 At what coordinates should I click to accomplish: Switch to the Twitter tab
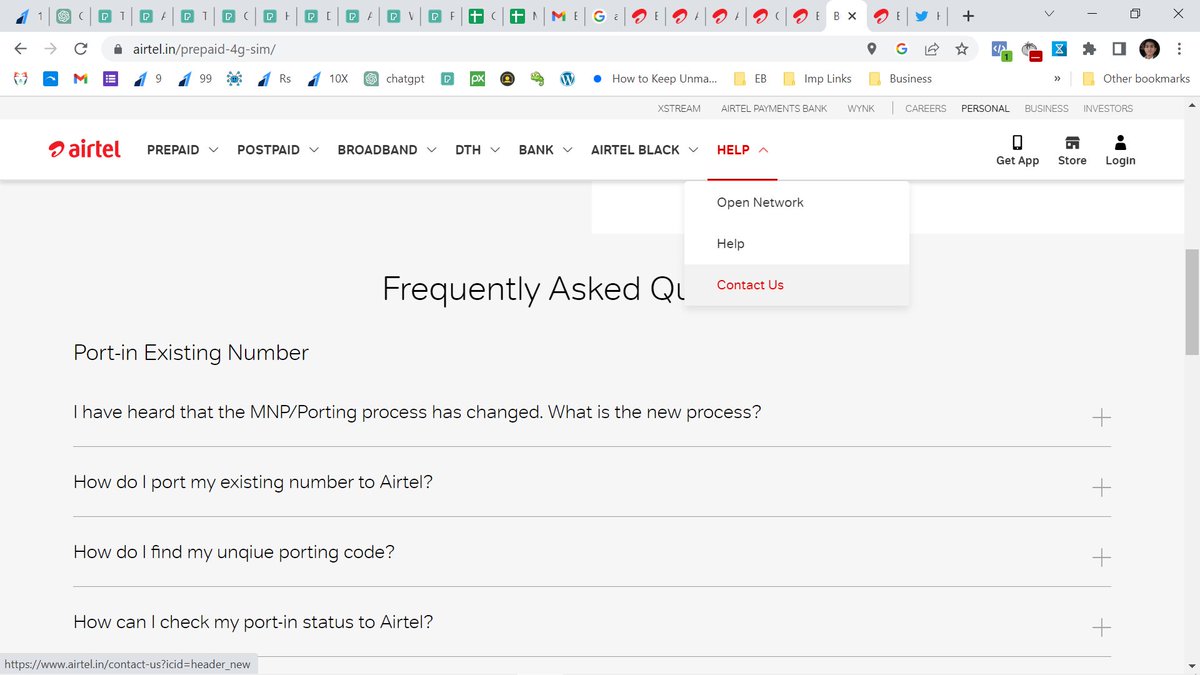pos(927,16)
